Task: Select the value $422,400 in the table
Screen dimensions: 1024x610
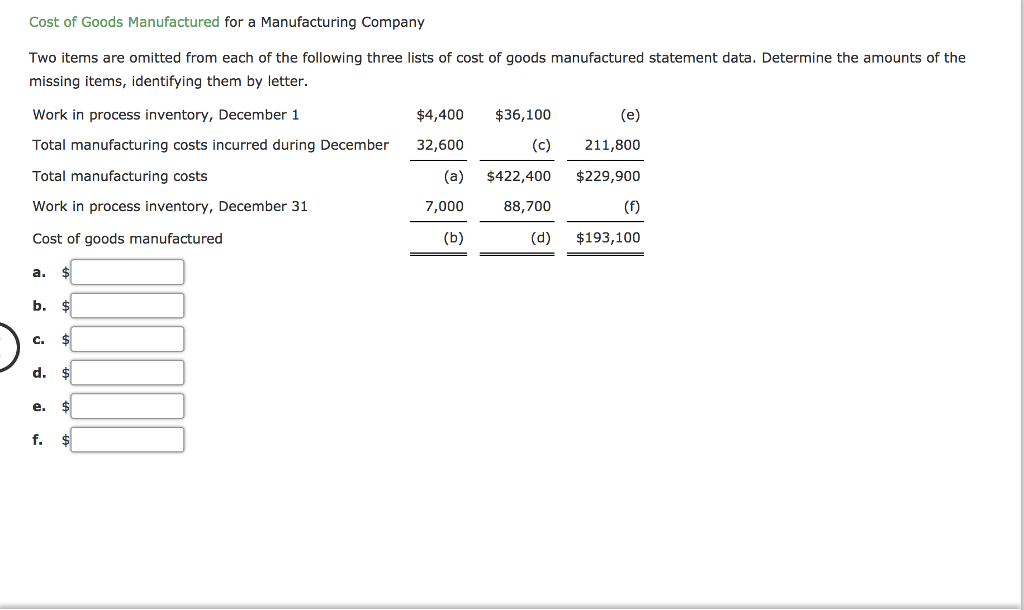Action: pyautogui.click(x=517, y=175)
